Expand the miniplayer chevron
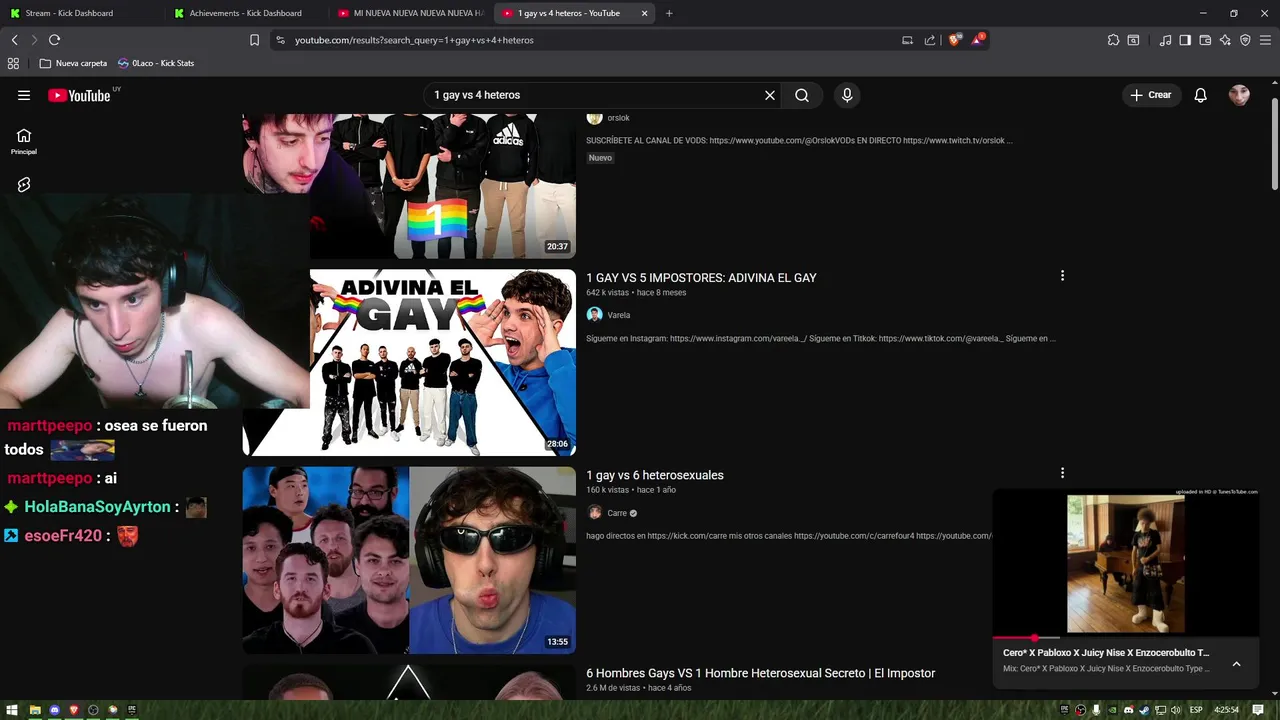Viewport: 1280px width, 720px height. pos(1236,664)
